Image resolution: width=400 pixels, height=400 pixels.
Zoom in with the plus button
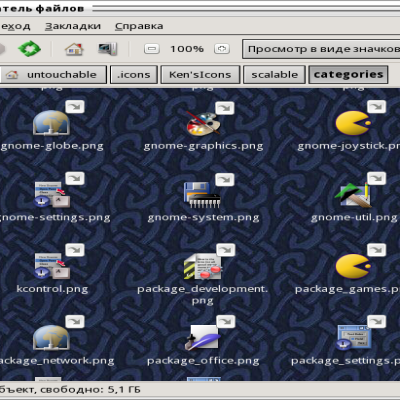[x=222, y=49]
